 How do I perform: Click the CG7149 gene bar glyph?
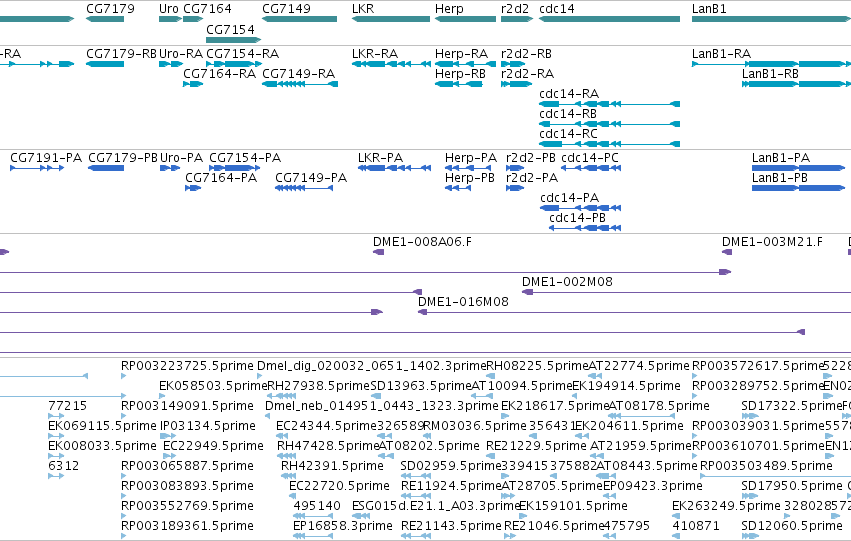(300, 19)
